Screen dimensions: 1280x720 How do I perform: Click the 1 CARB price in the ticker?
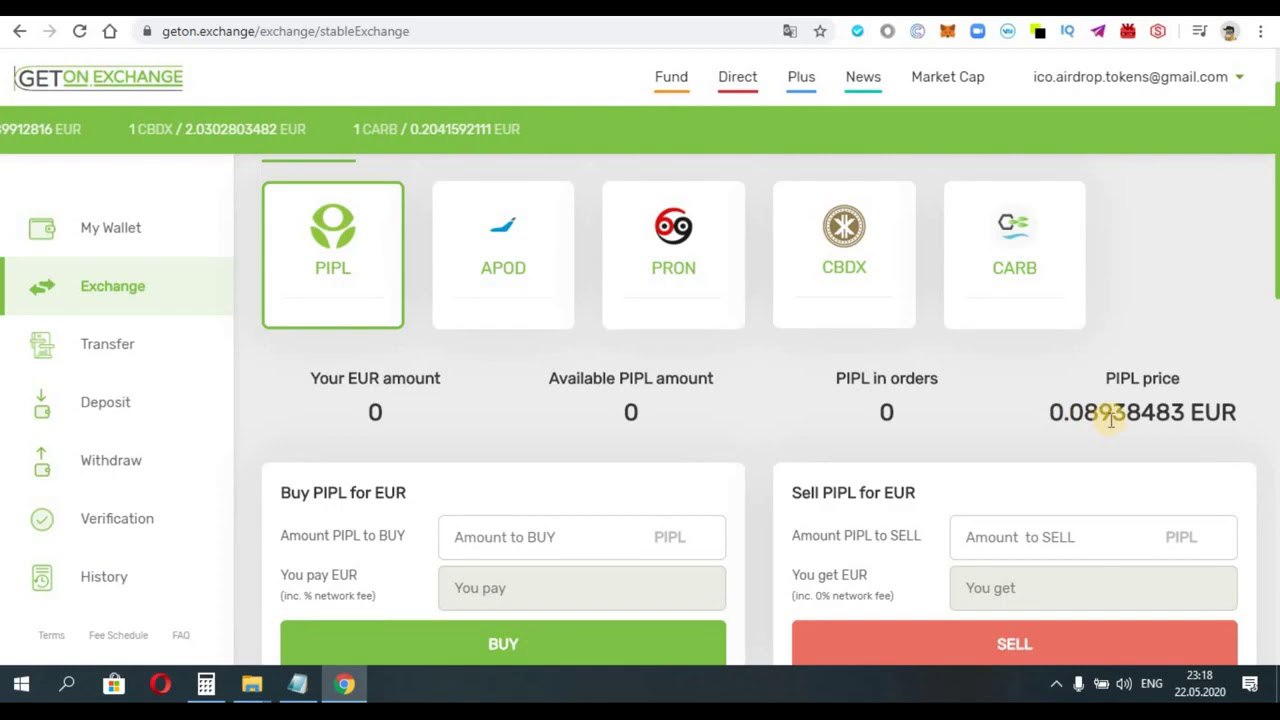pos(436,129)
